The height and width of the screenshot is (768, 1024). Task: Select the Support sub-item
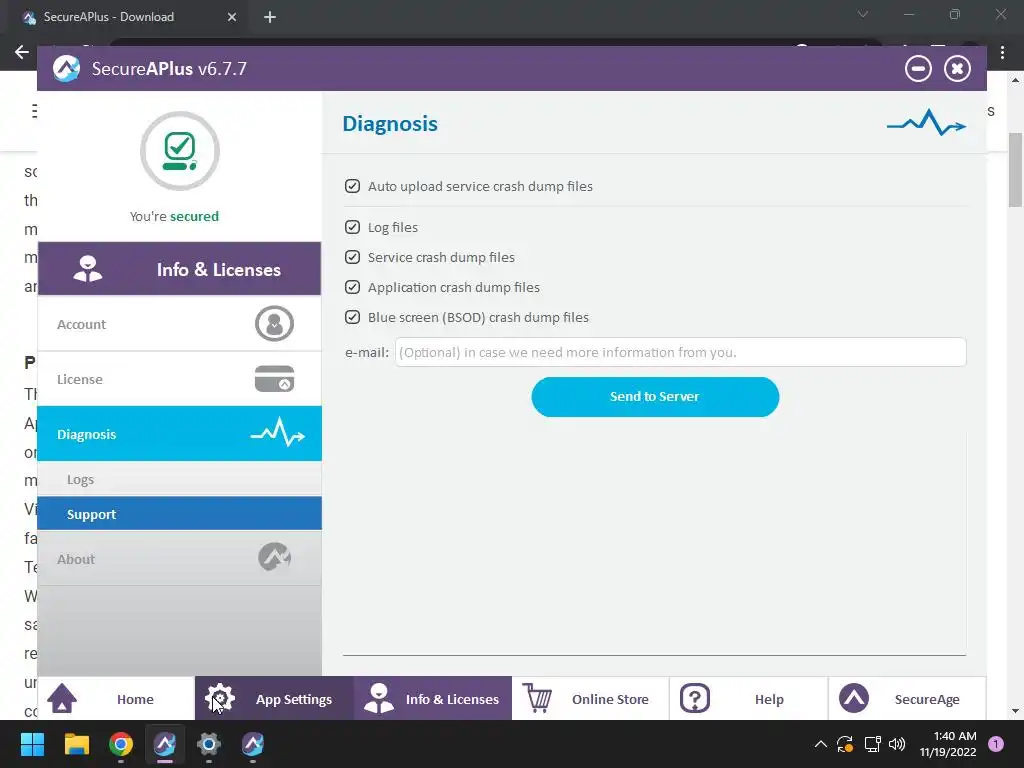pyautogui.click(x=180, y=513)
